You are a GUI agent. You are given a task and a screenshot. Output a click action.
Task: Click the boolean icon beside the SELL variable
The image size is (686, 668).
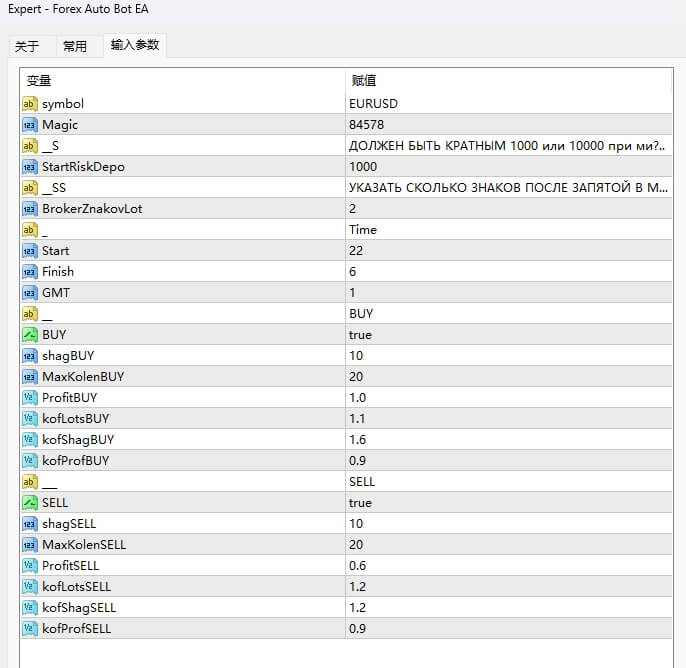29,503
